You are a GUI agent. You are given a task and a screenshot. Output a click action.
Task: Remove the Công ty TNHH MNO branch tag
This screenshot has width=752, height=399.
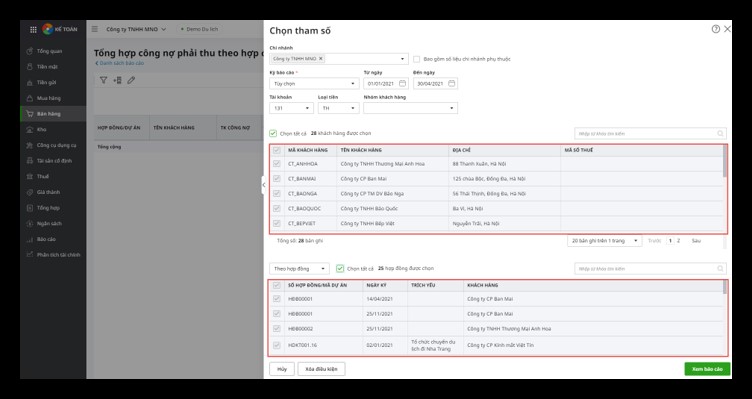click(321, 59)
